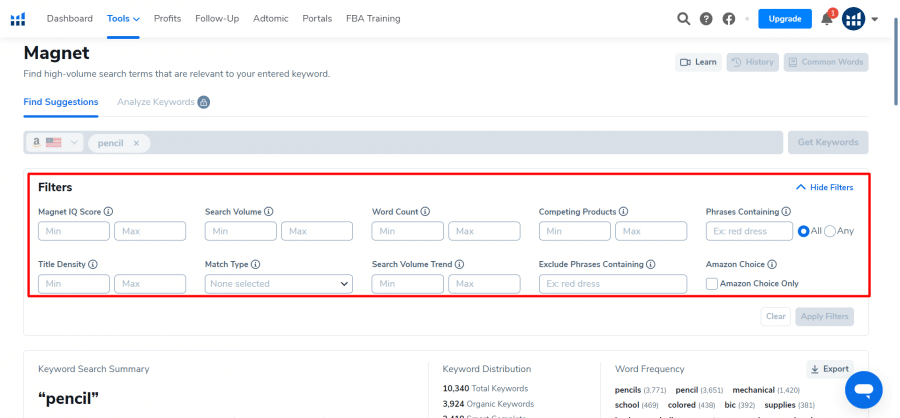Click the Get Keywords button
Viewport: 900px width, 418px height.
tap(828, 142)
